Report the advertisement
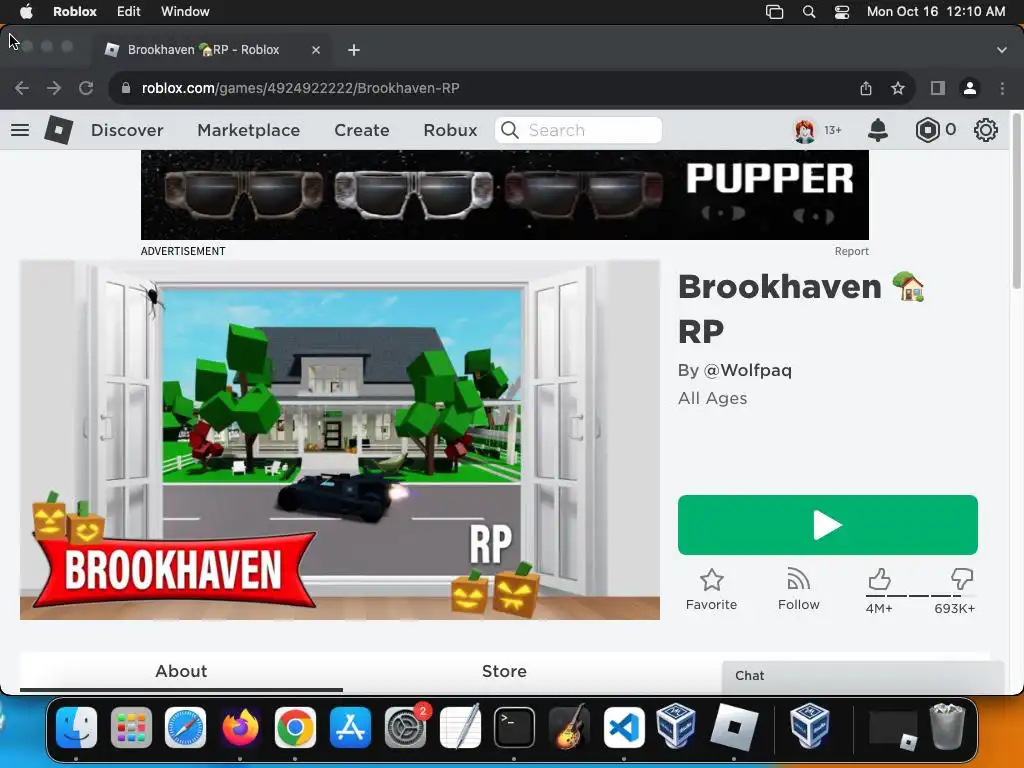The width and height of the screenshot is (1024, 768). coord(852,251)
